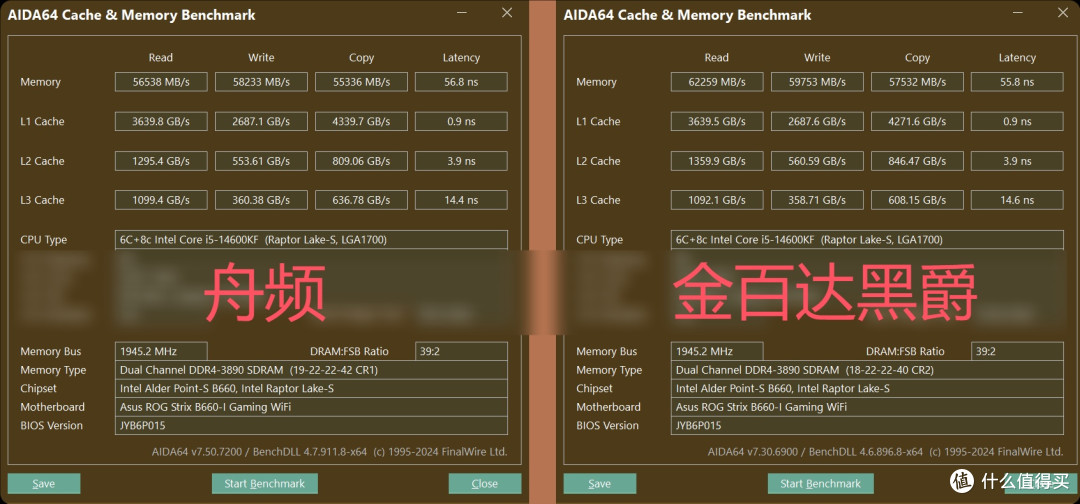This screenshot has width=1080, height=504.
Task: Click the L3 Cache Copy field 636.78 GB/s
Action: (361, 200)
